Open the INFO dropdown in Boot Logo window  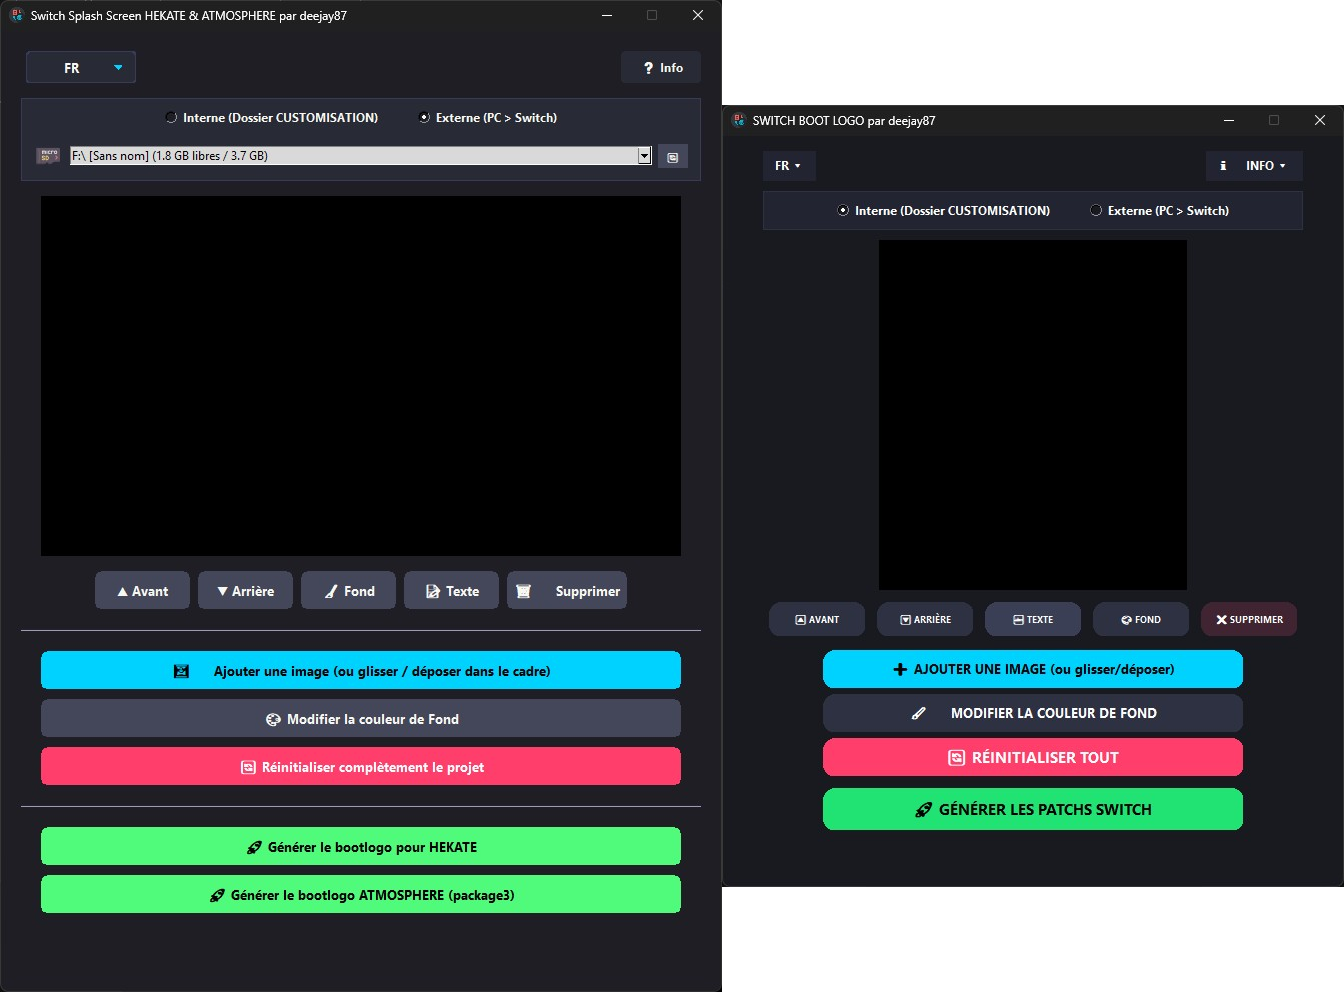click(1254, 166)
